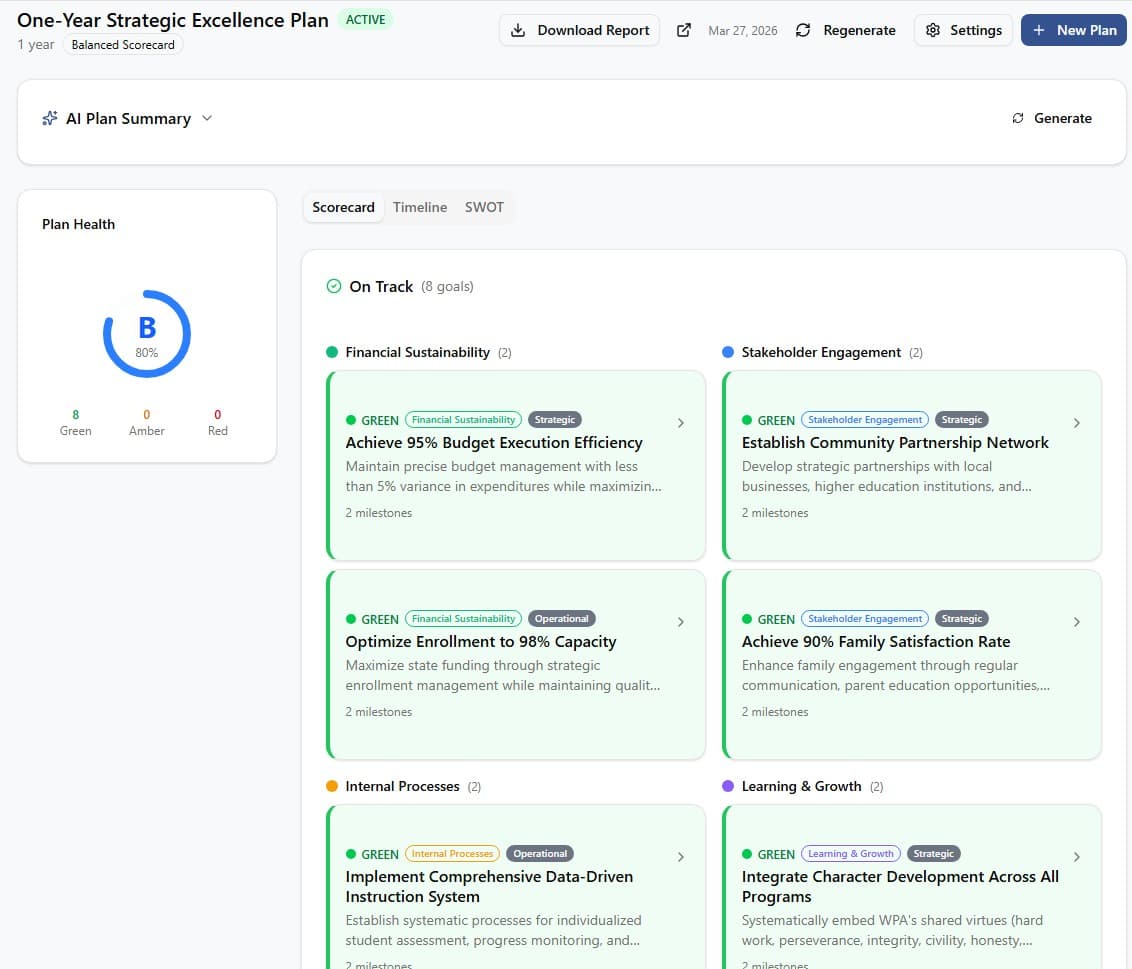Click the GREEN status dot on Community Partnership card
Screen dimensions: 1132x969
pyautogui.click(x=747, y=420)
